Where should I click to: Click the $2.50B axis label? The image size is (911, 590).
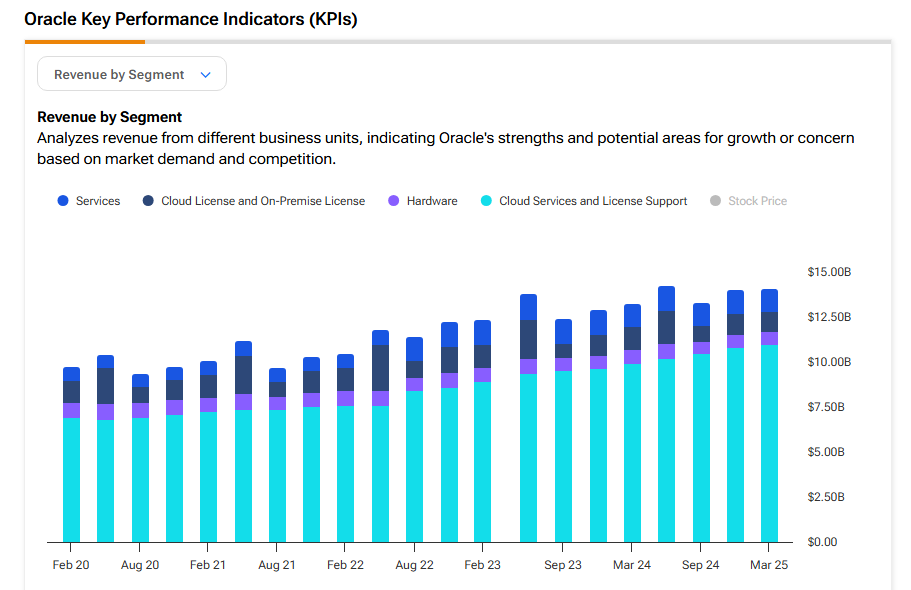tap(826, 497)
